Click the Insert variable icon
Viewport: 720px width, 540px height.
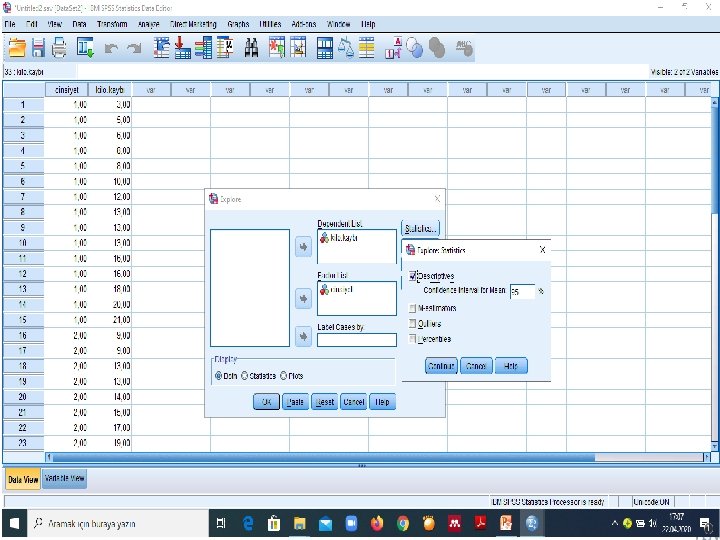[298, 48]
